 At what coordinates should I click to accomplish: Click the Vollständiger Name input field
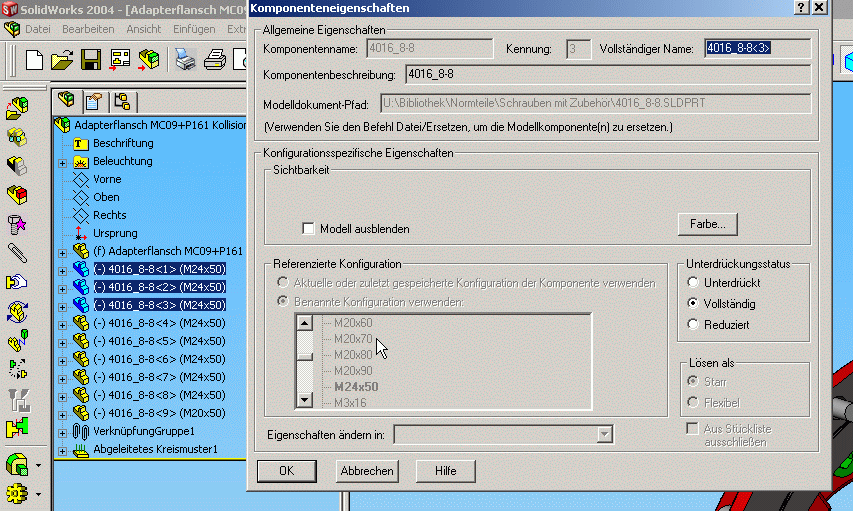[757, 48]
